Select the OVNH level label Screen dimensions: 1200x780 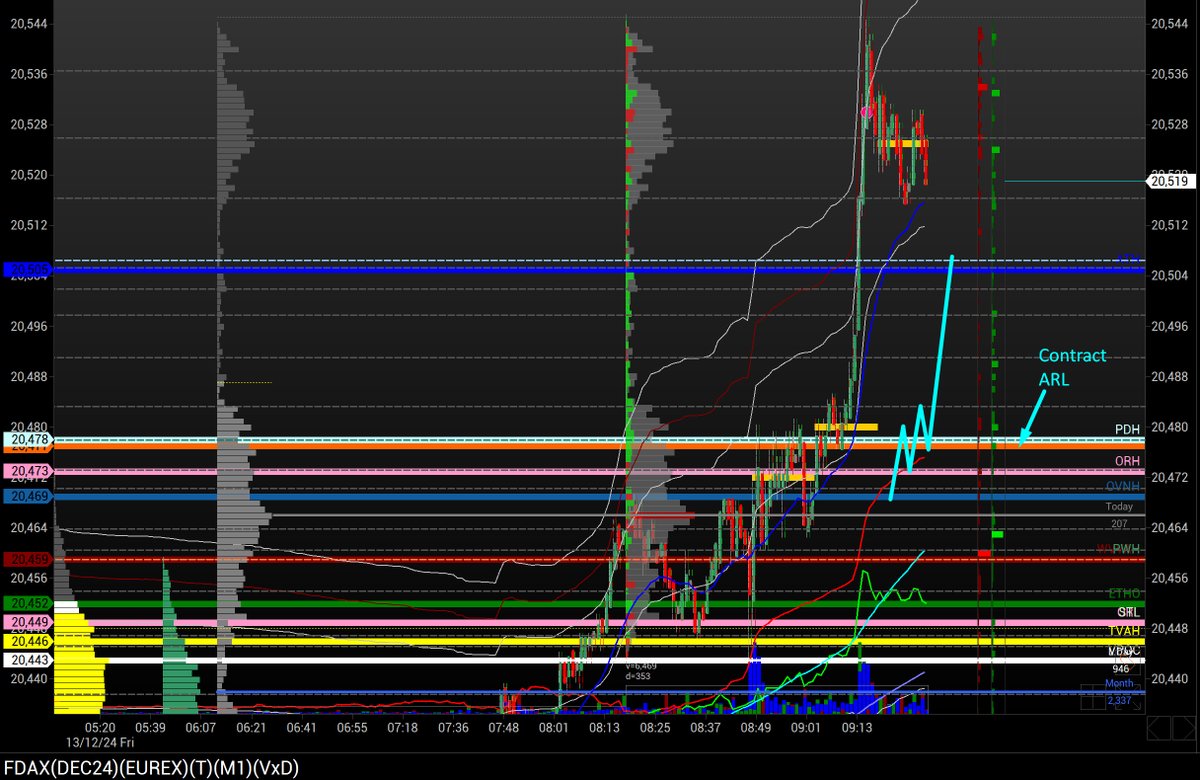click(1122, 486)
